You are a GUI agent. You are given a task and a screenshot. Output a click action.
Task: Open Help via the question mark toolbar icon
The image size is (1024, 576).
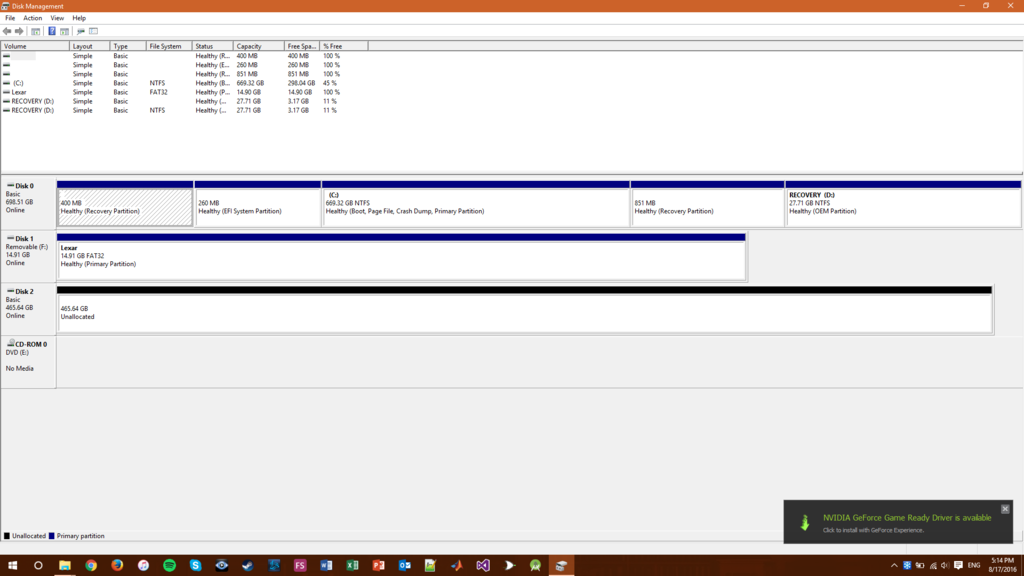[x=51, y=32]
